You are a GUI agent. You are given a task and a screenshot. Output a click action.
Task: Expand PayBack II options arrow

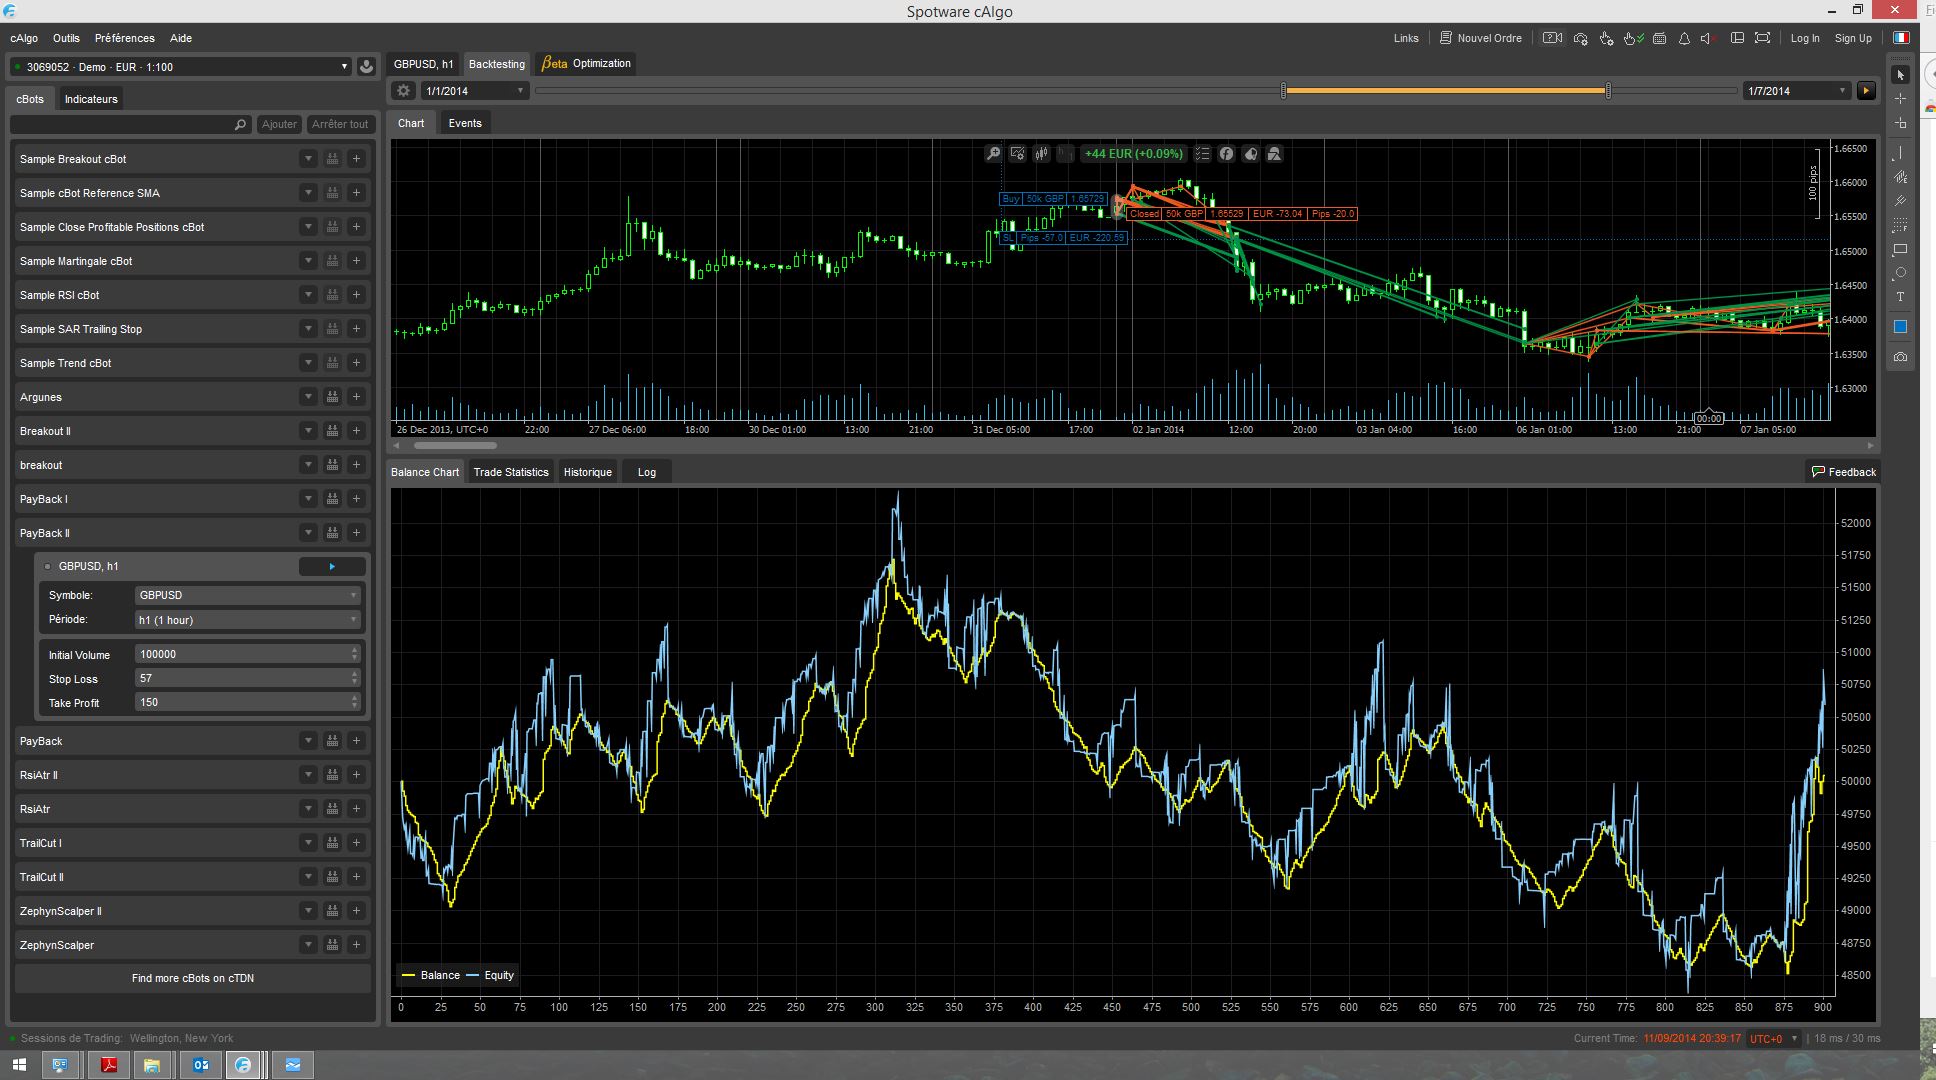coord(308,533)
